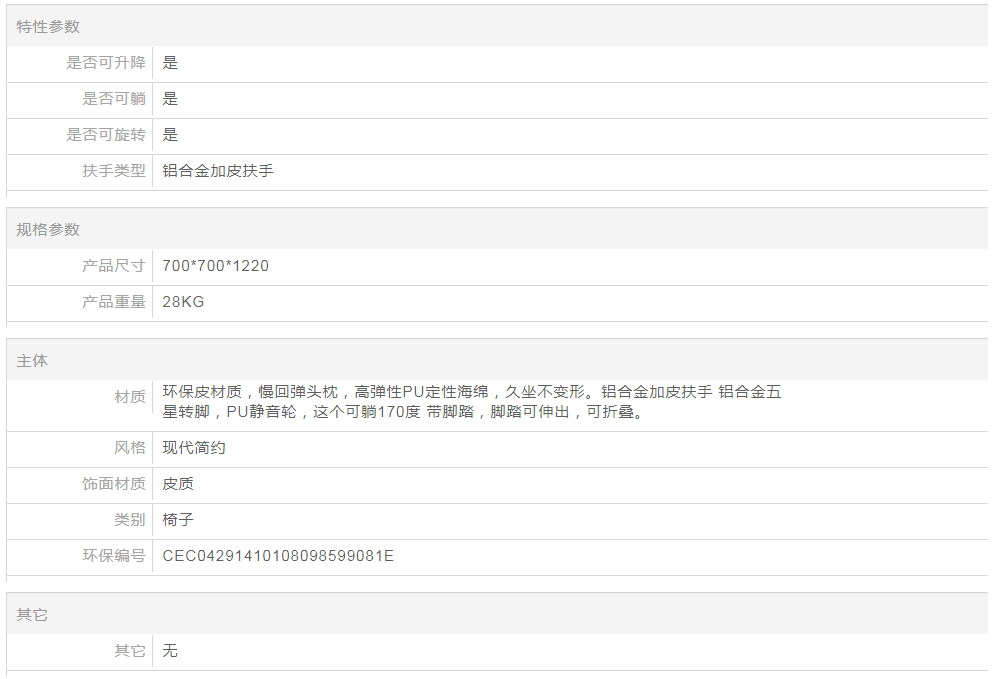
Task: Click the 产品尺寸 label
Action: coord(114,266)
